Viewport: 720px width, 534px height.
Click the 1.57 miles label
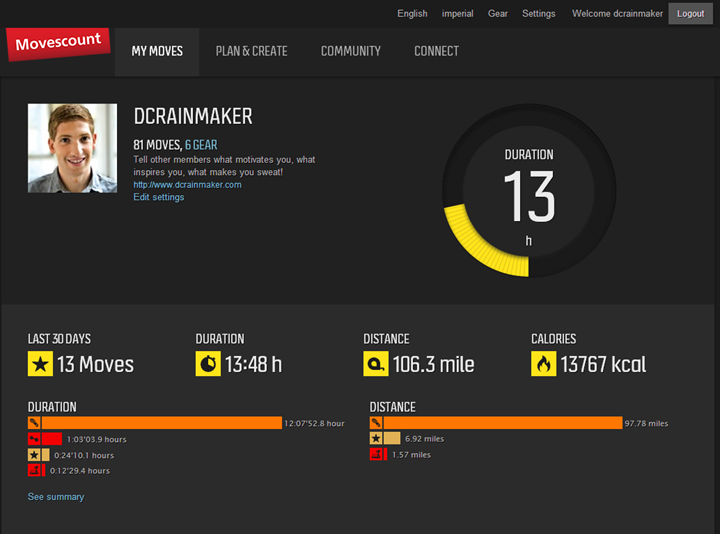coord(411,455)
